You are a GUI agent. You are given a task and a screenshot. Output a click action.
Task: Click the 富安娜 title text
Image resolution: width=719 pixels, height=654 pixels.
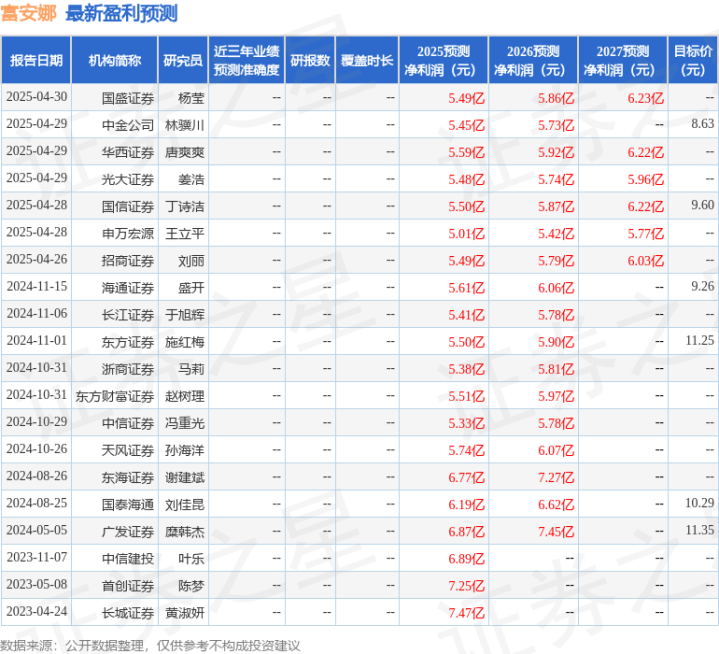click(28, 13)
